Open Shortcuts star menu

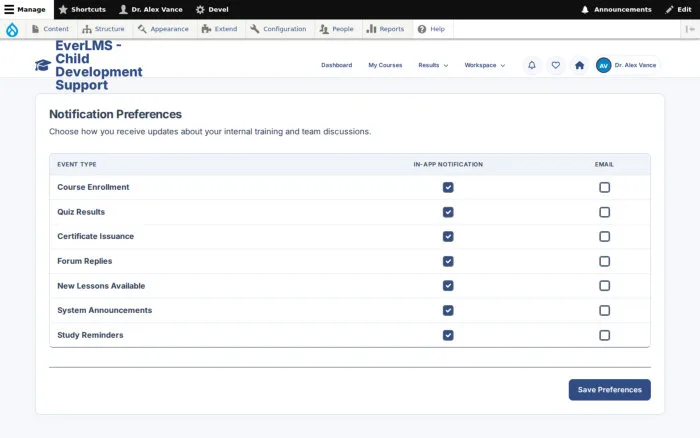coord(82,9)
